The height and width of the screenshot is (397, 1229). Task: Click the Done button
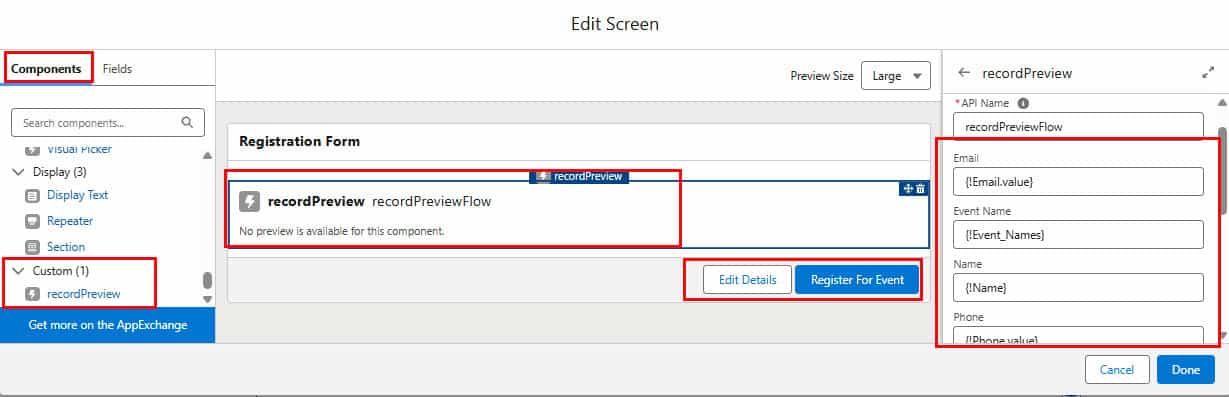click(x=1186, y=370)
